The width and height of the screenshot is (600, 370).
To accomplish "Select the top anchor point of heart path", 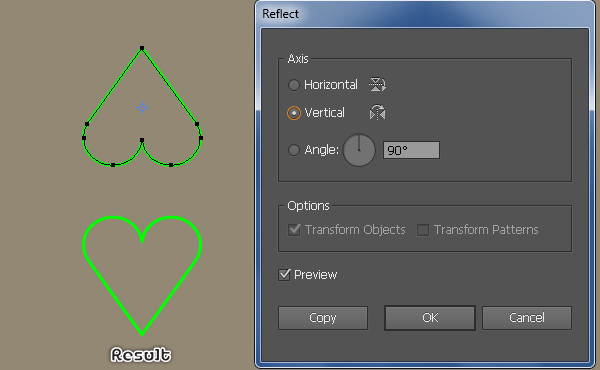I will pos(142,48).
